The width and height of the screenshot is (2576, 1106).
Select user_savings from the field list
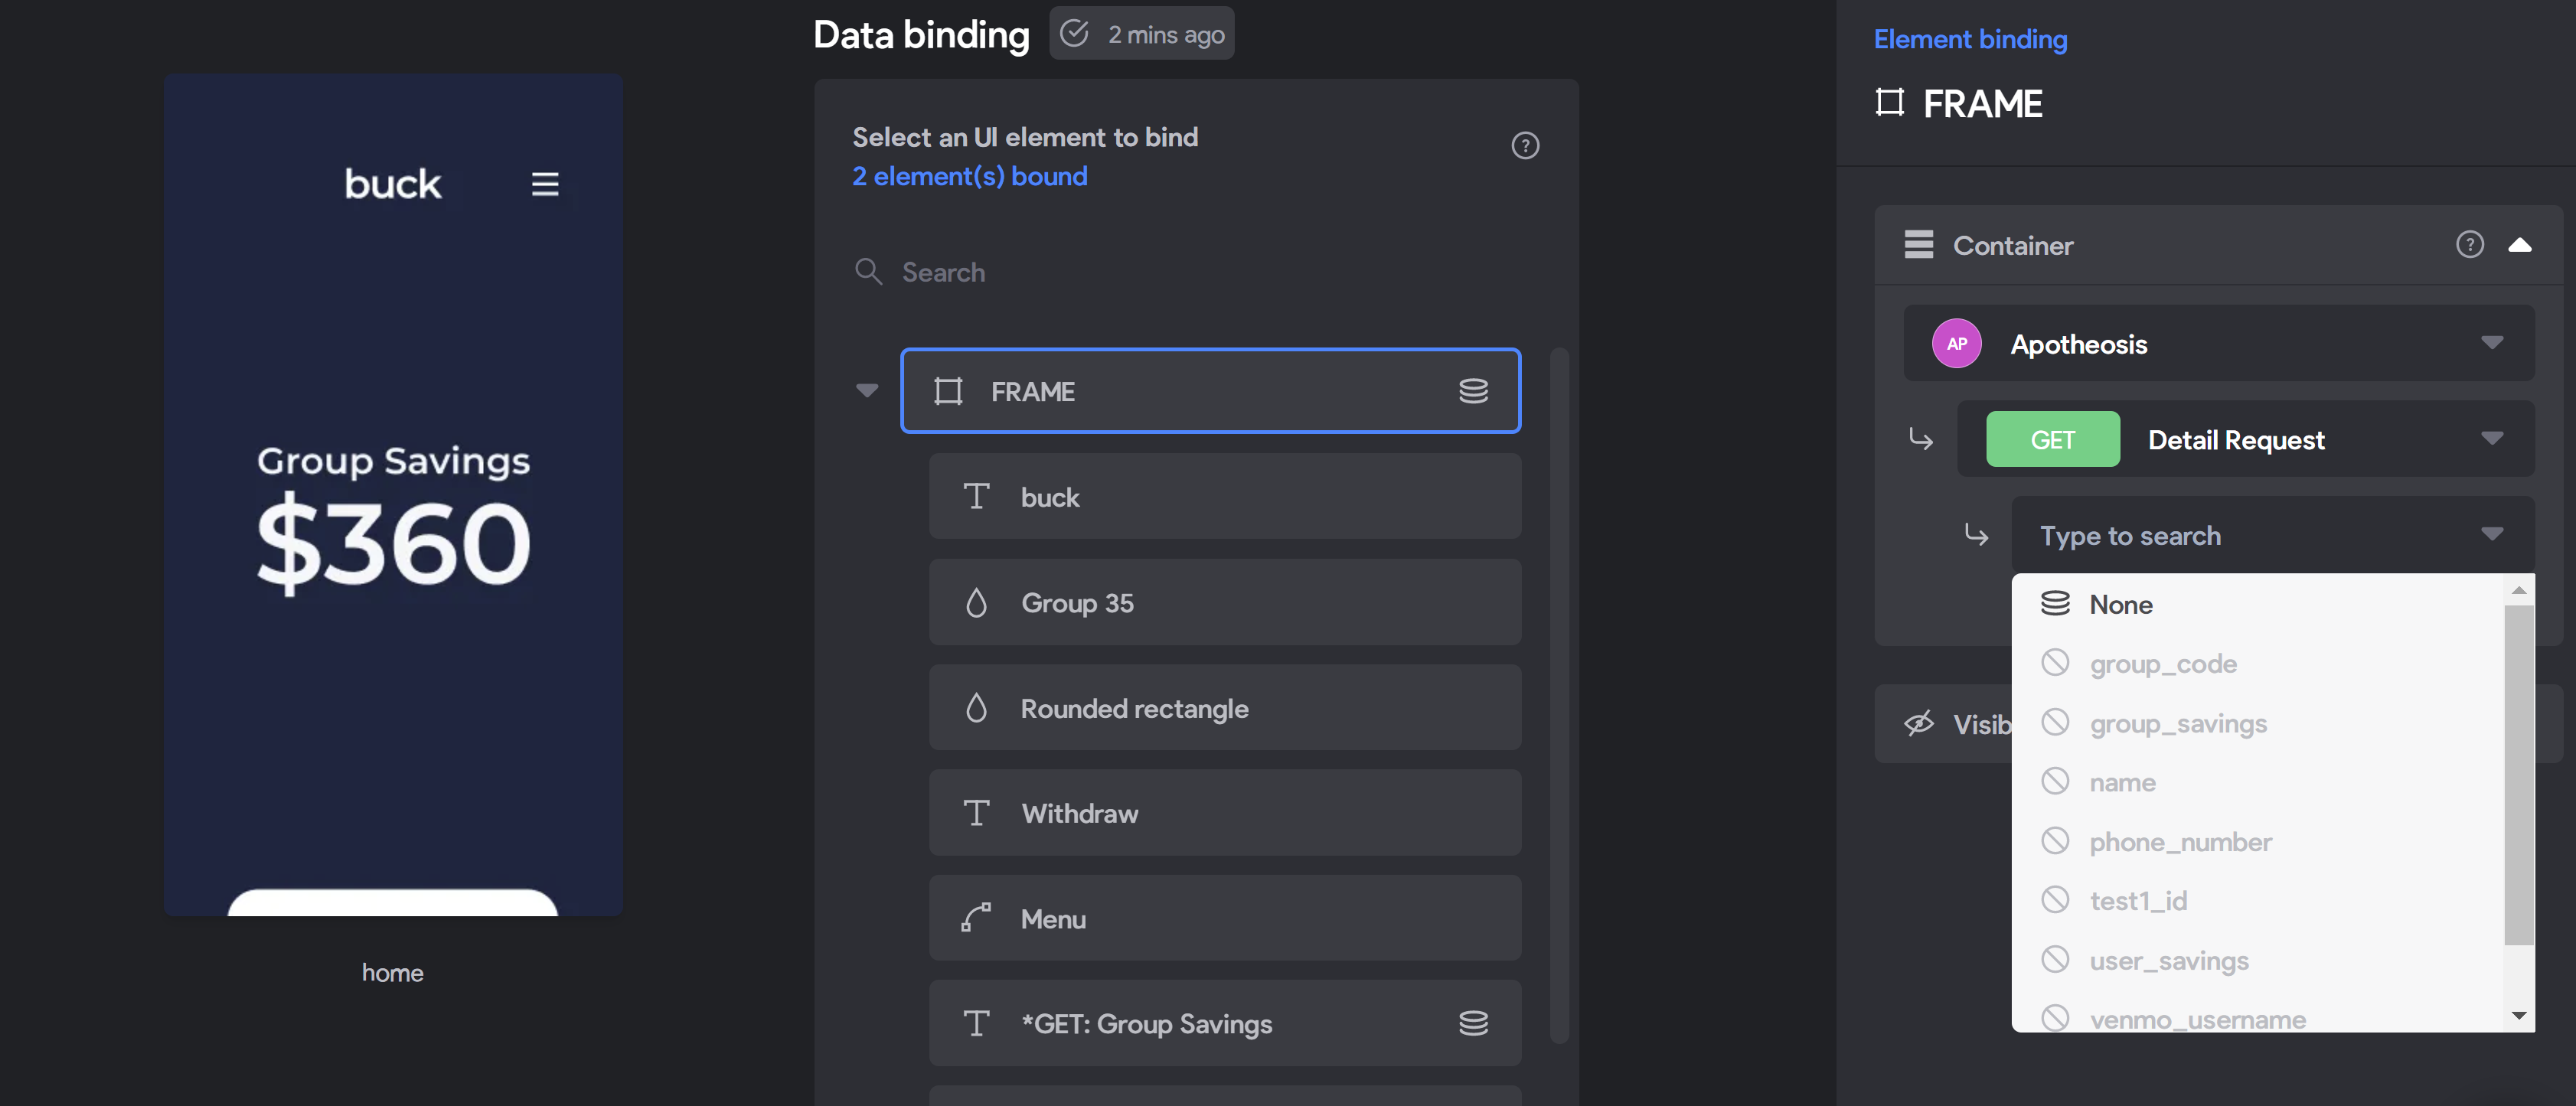[x=2257, y=960]
